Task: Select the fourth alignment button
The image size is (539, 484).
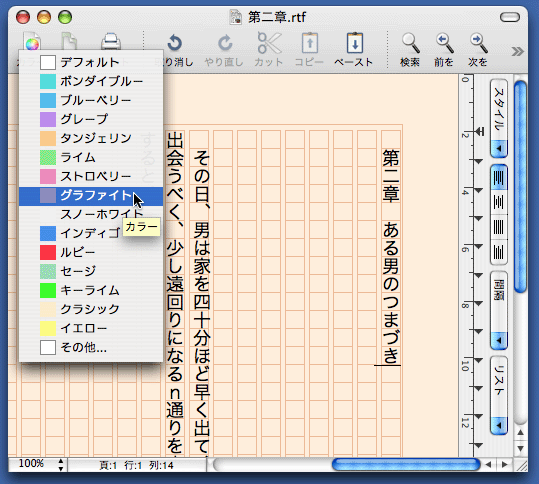Action: coord(499,252)
